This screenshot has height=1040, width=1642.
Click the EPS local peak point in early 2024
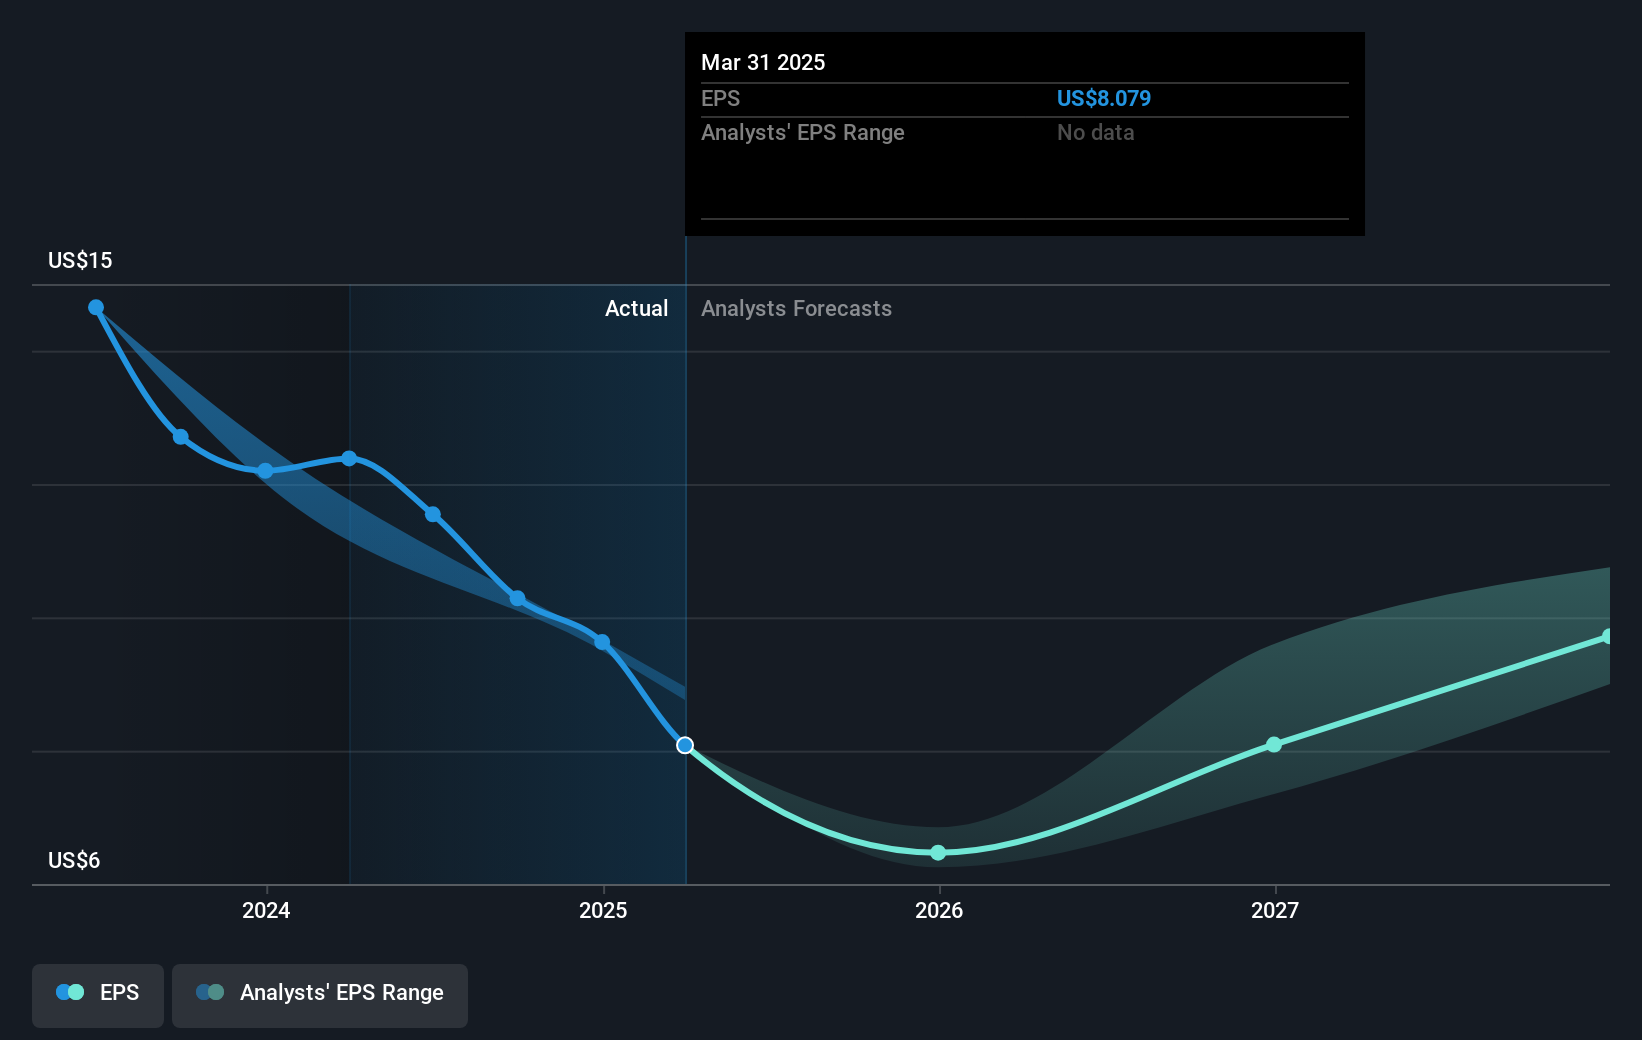[349, 459]
